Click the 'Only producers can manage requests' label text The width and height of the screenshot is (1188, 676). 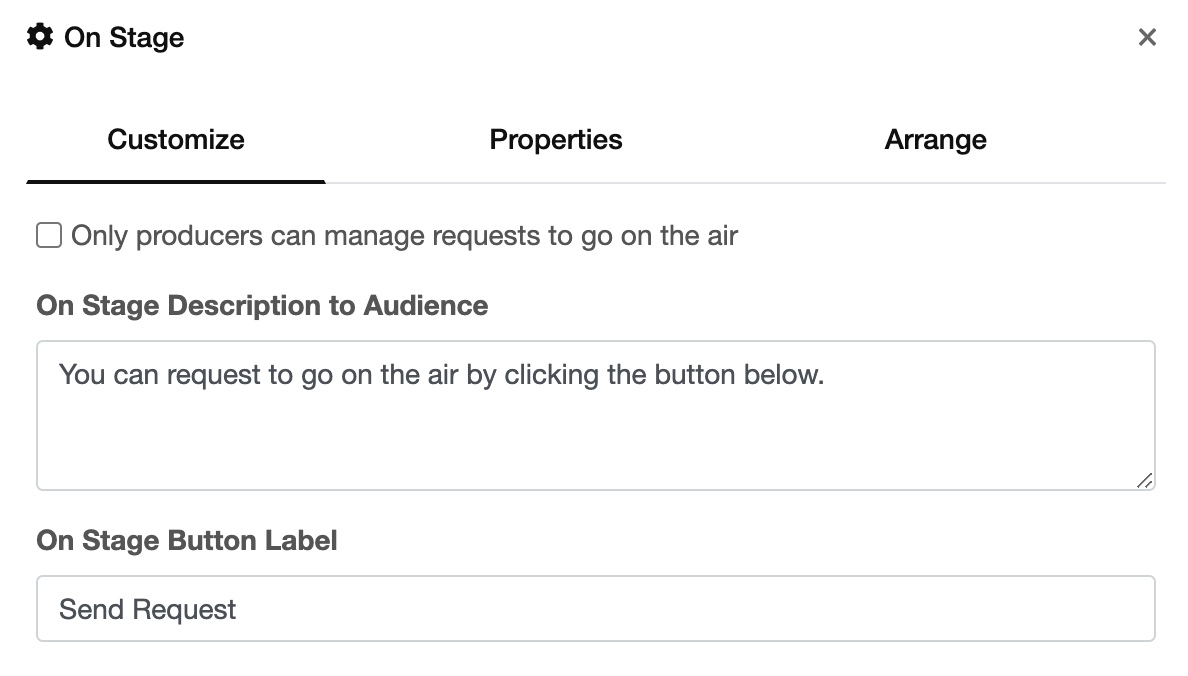pyautogui.click(x=404, y=236)
